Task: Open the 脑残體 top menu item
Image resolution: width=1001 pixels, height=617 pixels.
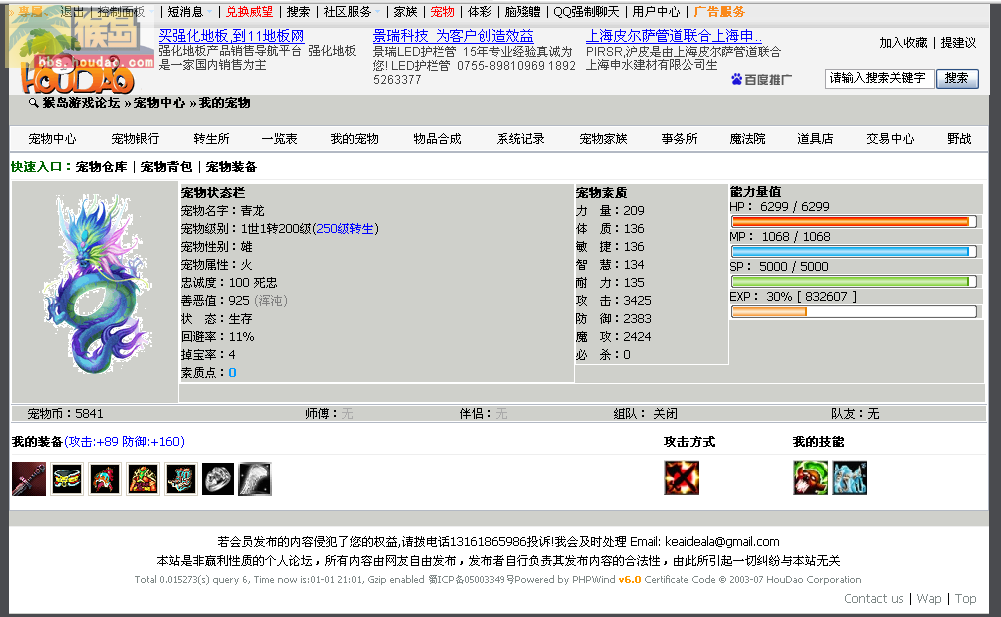Action: tap(522, 11)
